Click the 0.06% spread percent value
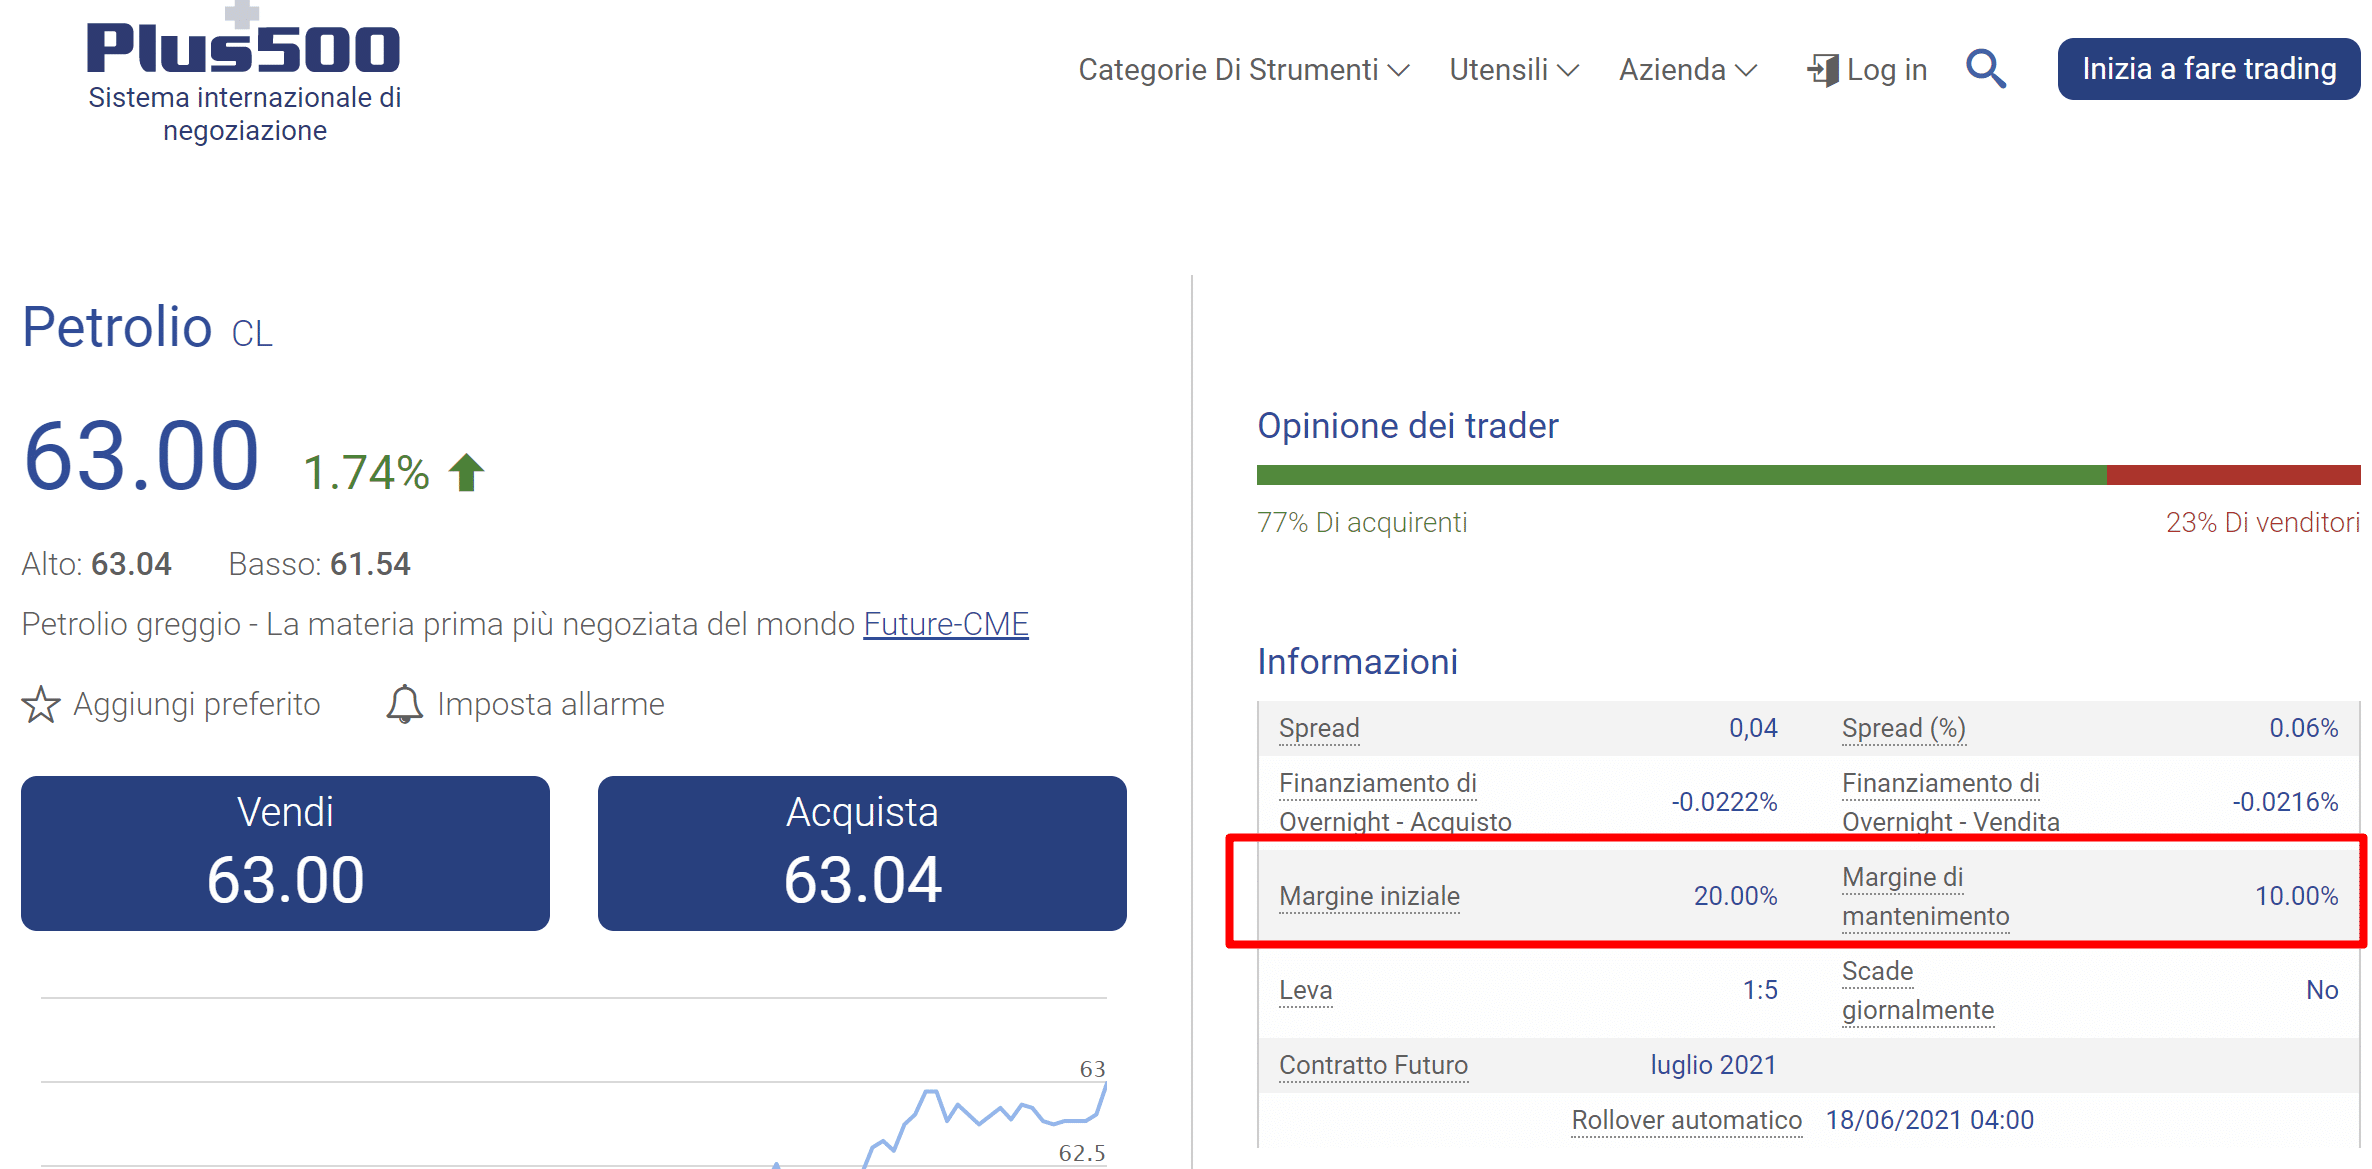Screen dimensions: 2372x1169 pyautogui.click(x=2303, y=728)
